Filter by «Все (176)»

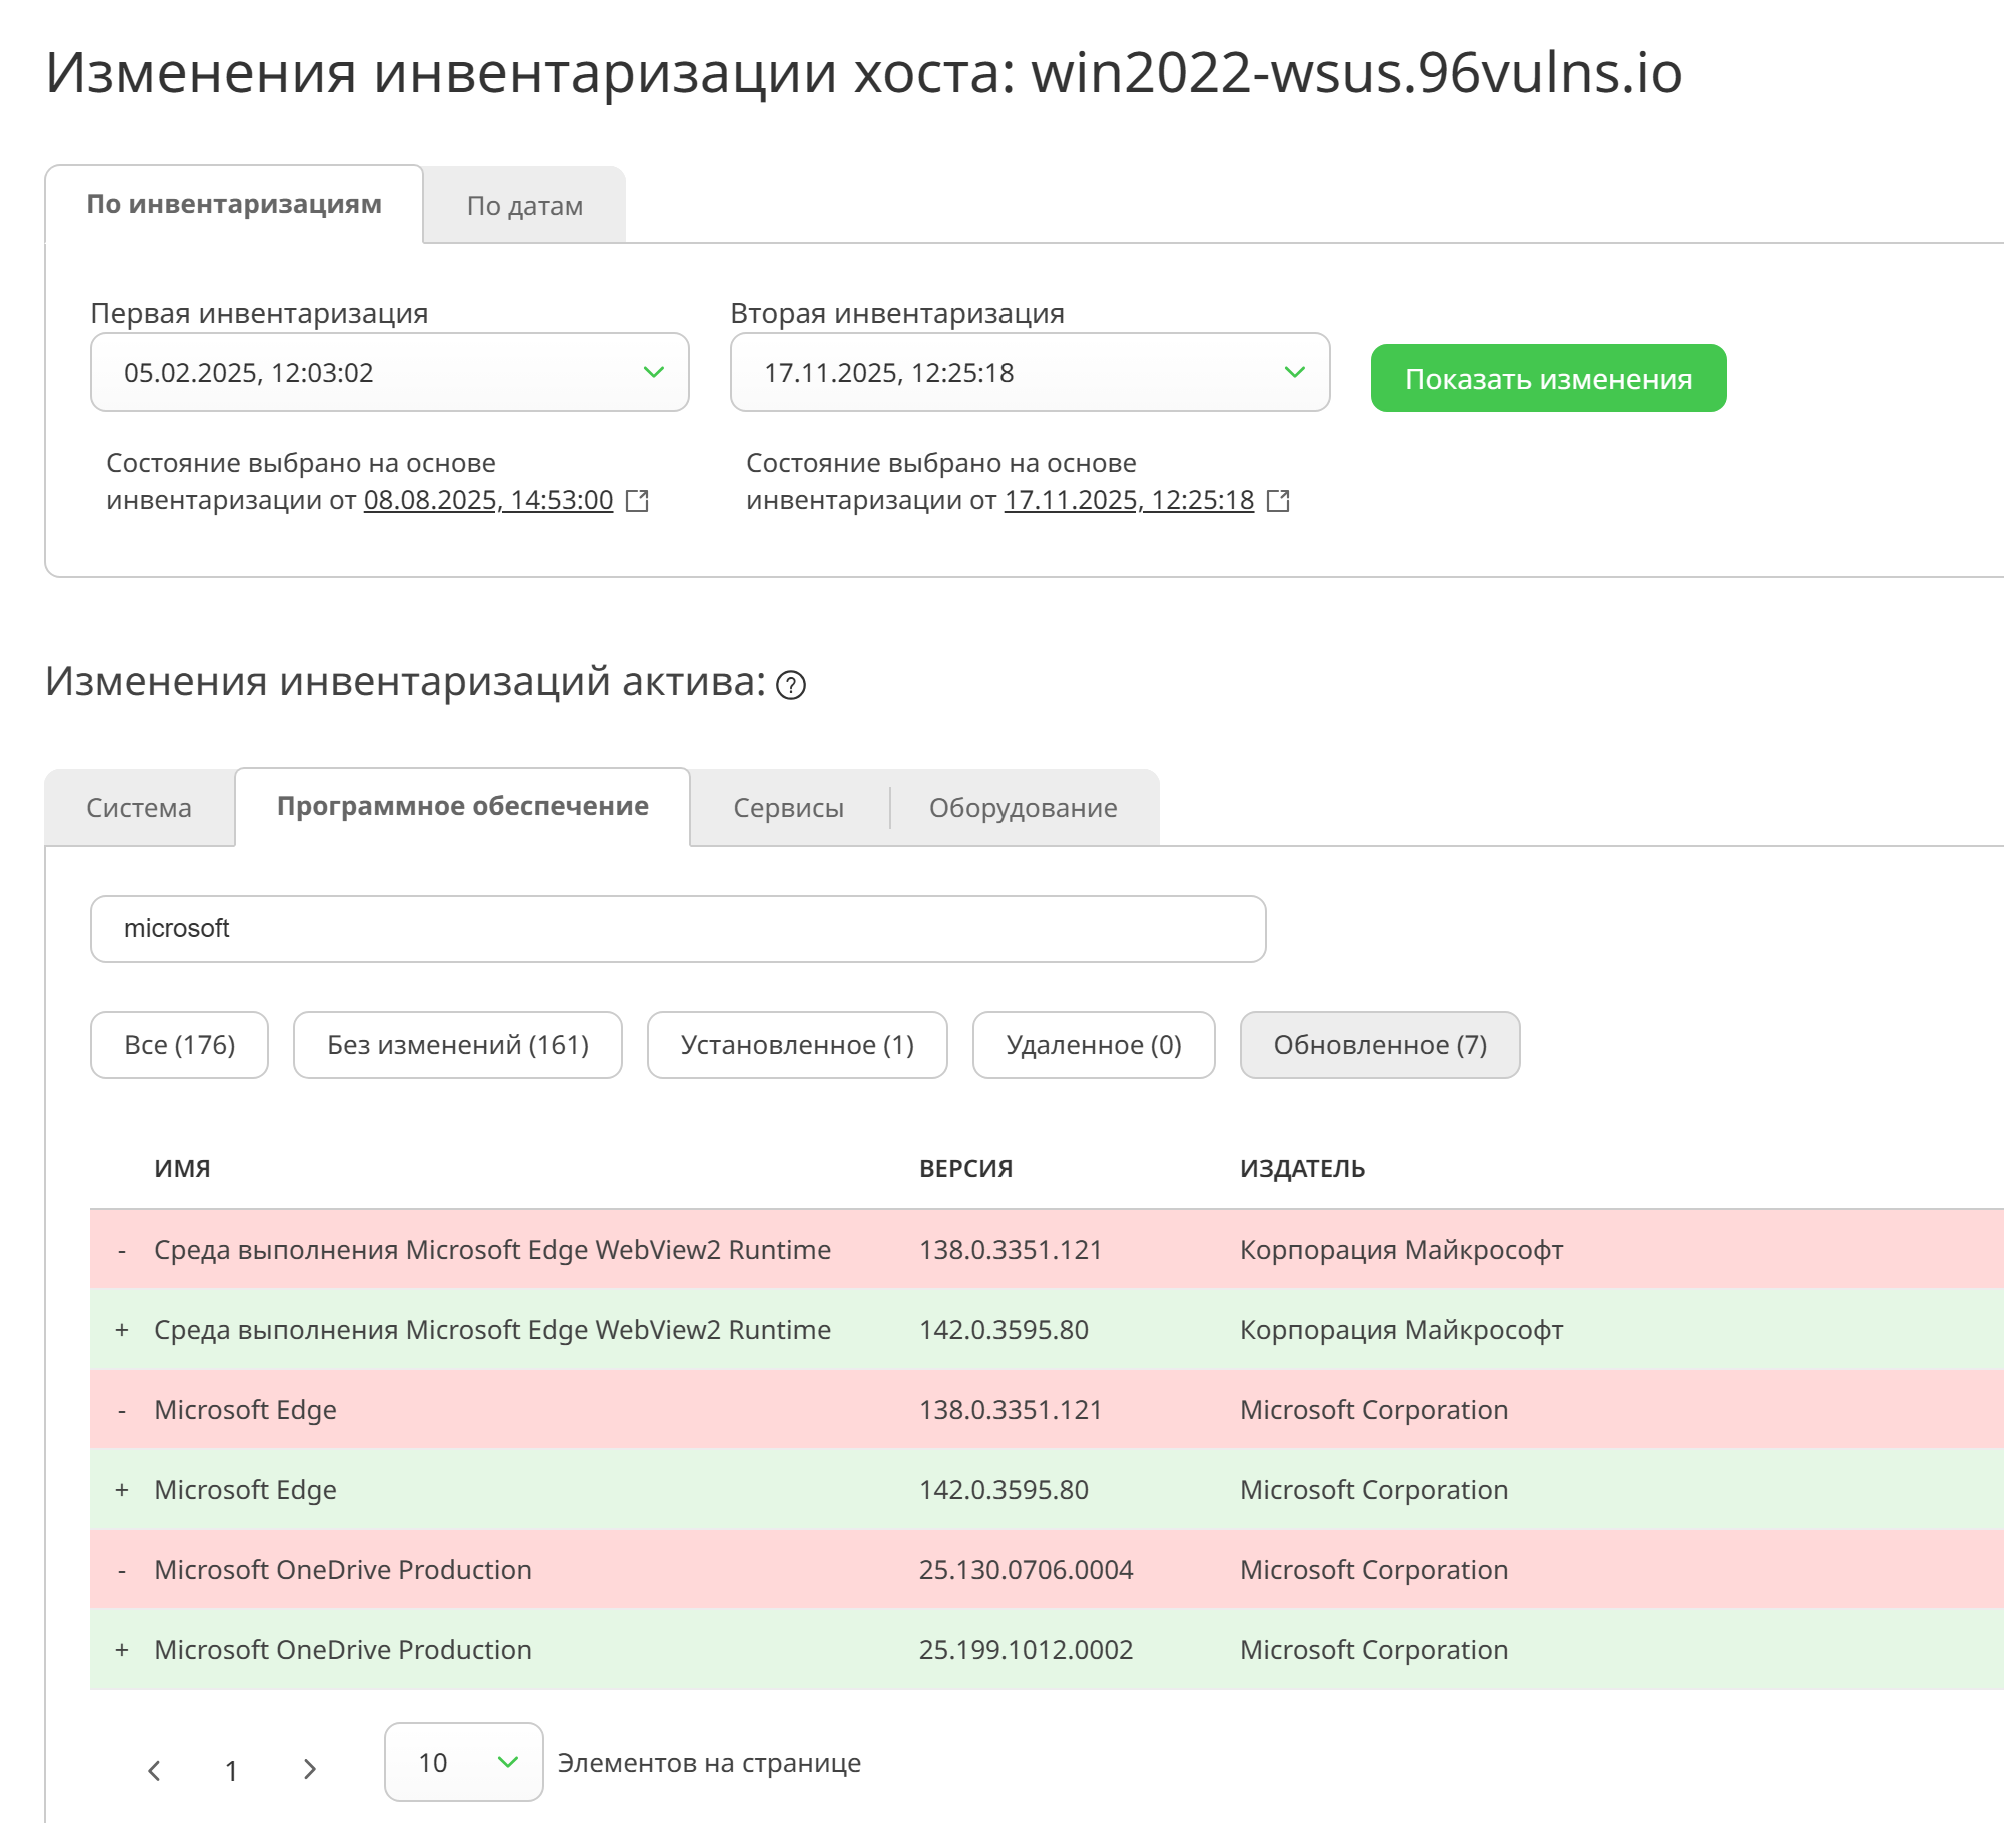pos(180,1045)
